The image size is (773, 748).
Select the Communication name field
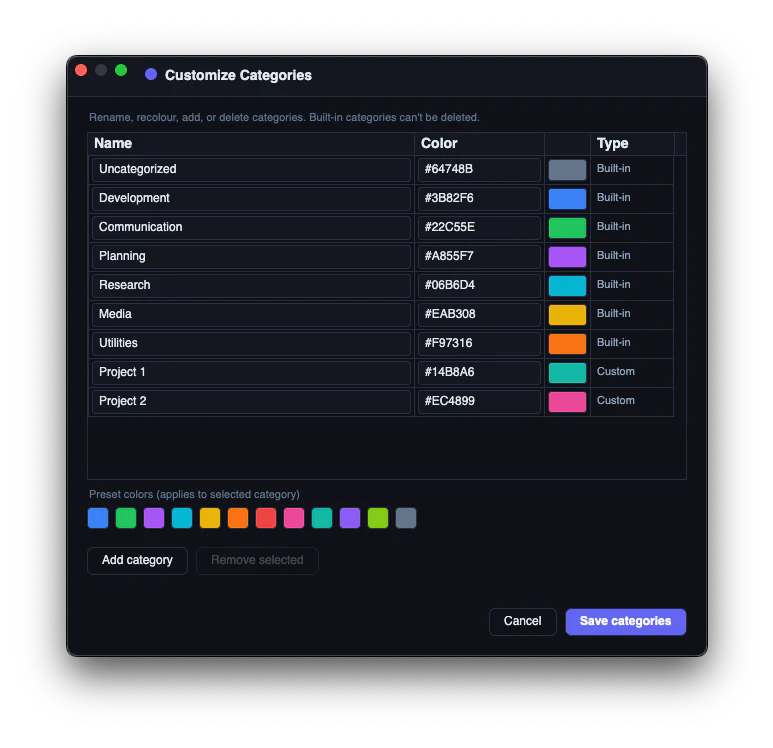tap(251, 228)
